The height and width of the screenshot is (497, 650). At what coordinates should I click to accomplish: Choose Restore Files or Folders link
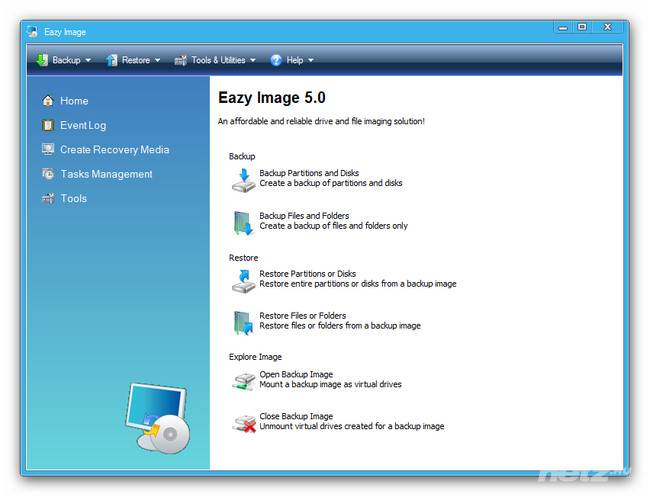[302, 316]
